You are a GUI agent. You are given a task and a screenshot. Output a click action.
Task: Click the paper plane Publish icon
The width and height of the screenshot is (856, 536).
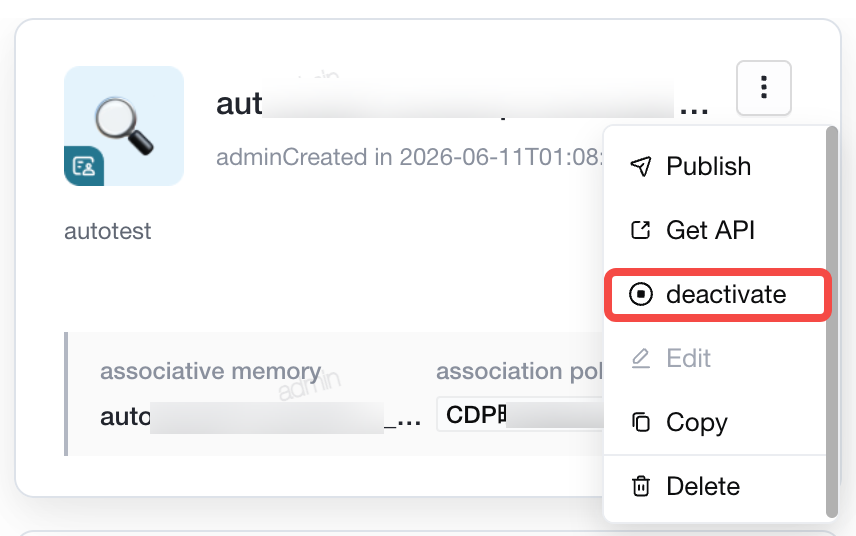[641, 166]
